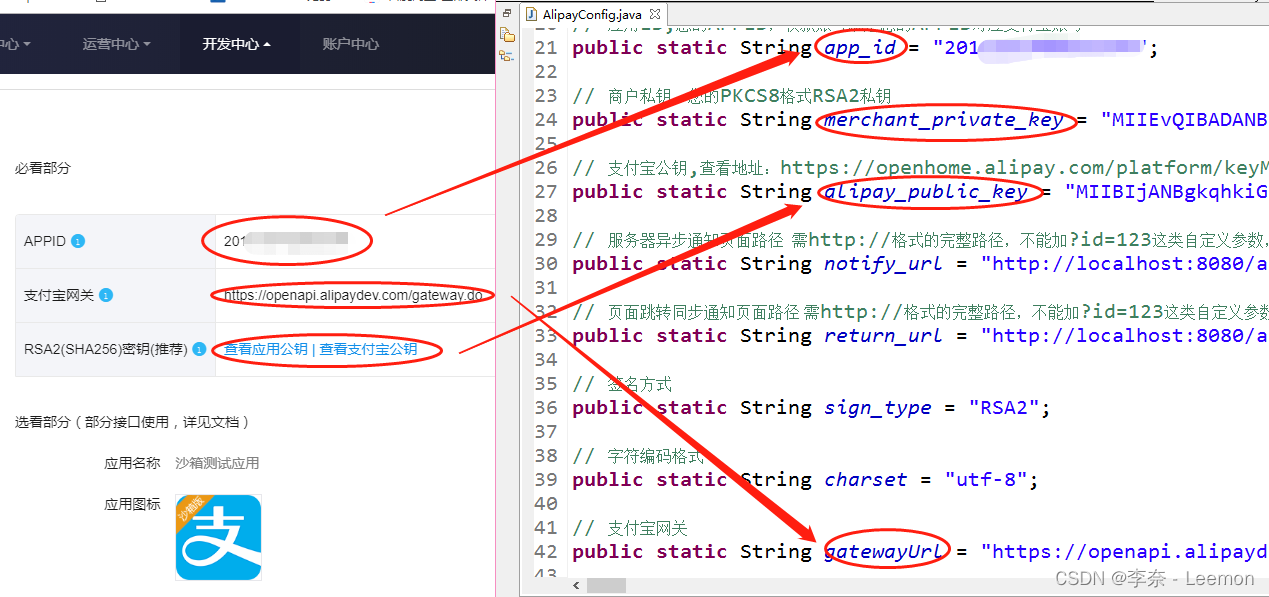
Task: Click the info icon next to 支付宝网关
Action: 106,295
